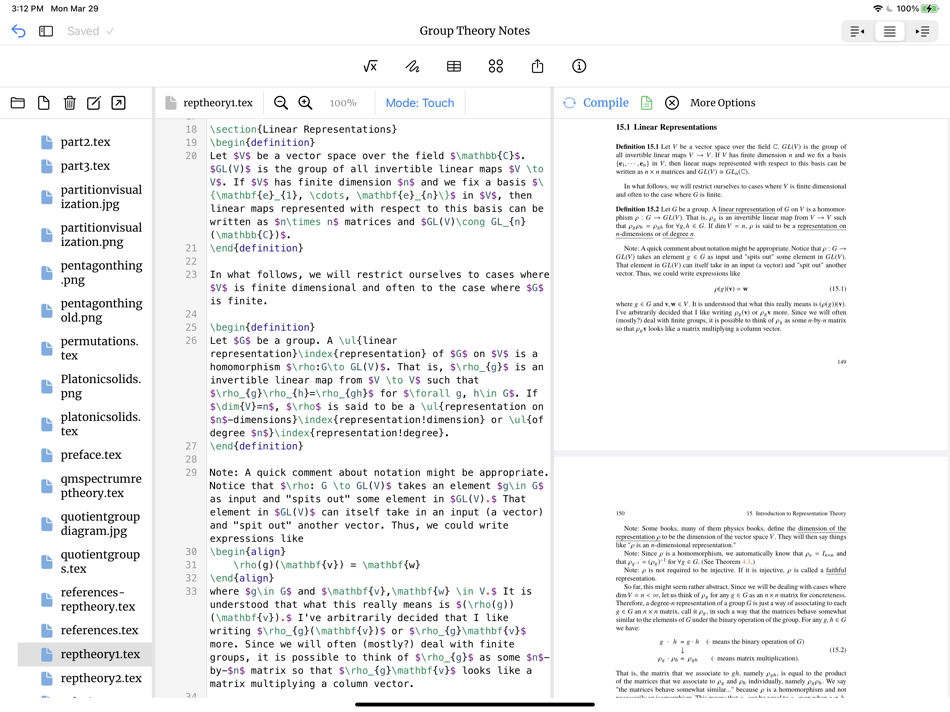Select the handwriting scribble tool
The height and width of the screenshot is (712, 950).
pos(412,66)
